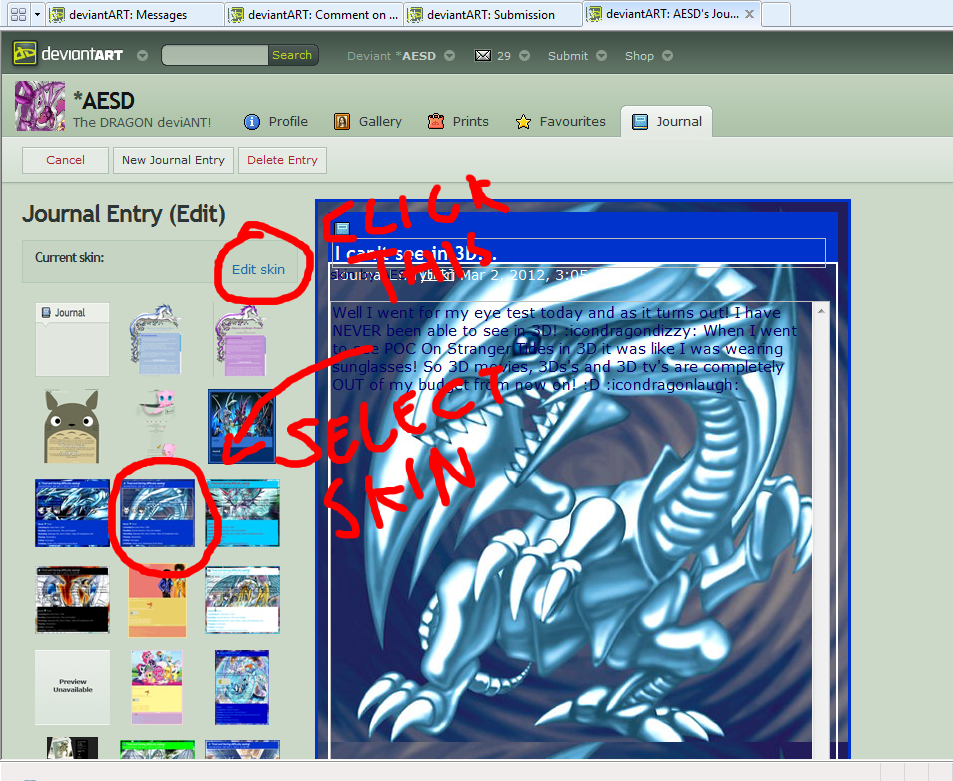Click the journal icon above entry title
The image size is (953, 781).
(343, 229)
